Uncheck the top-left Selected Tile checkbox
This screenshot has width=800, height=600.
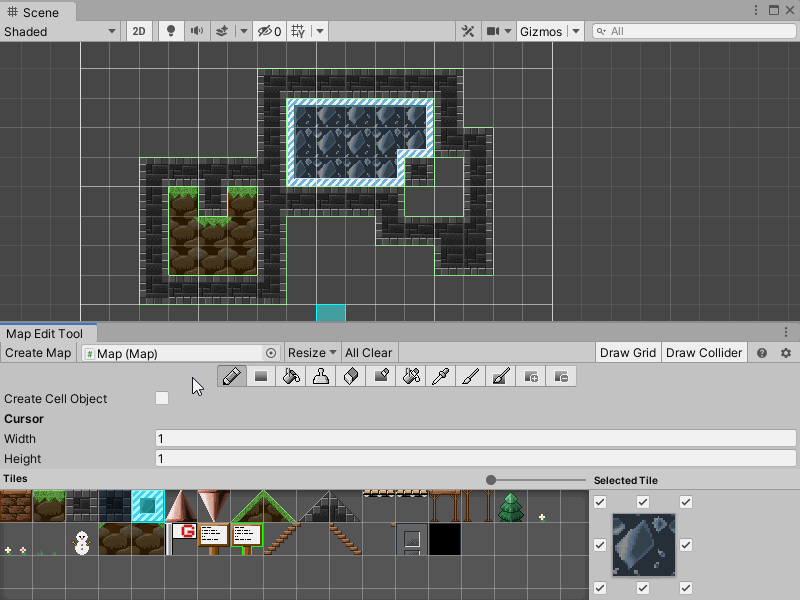[x=600, y=502]
